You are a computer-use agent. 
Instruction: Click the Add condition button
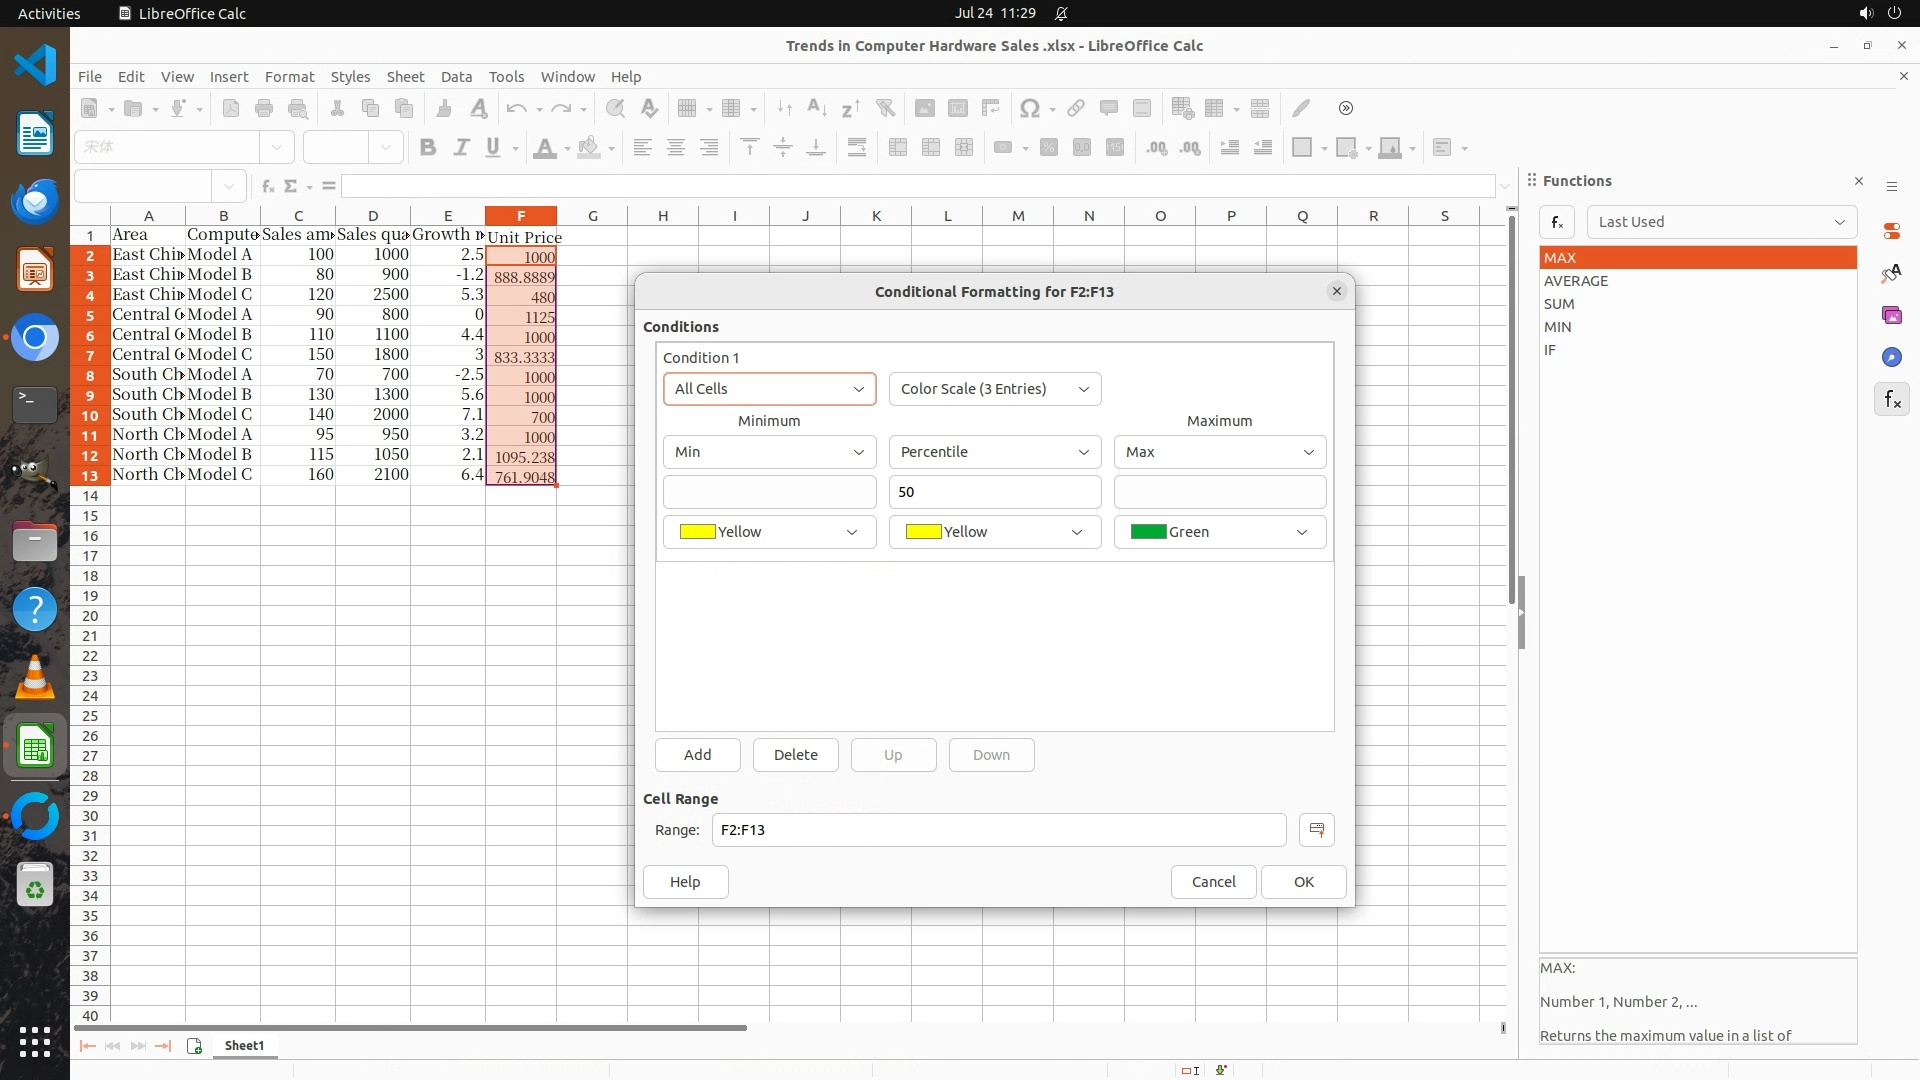click(697, 755)
